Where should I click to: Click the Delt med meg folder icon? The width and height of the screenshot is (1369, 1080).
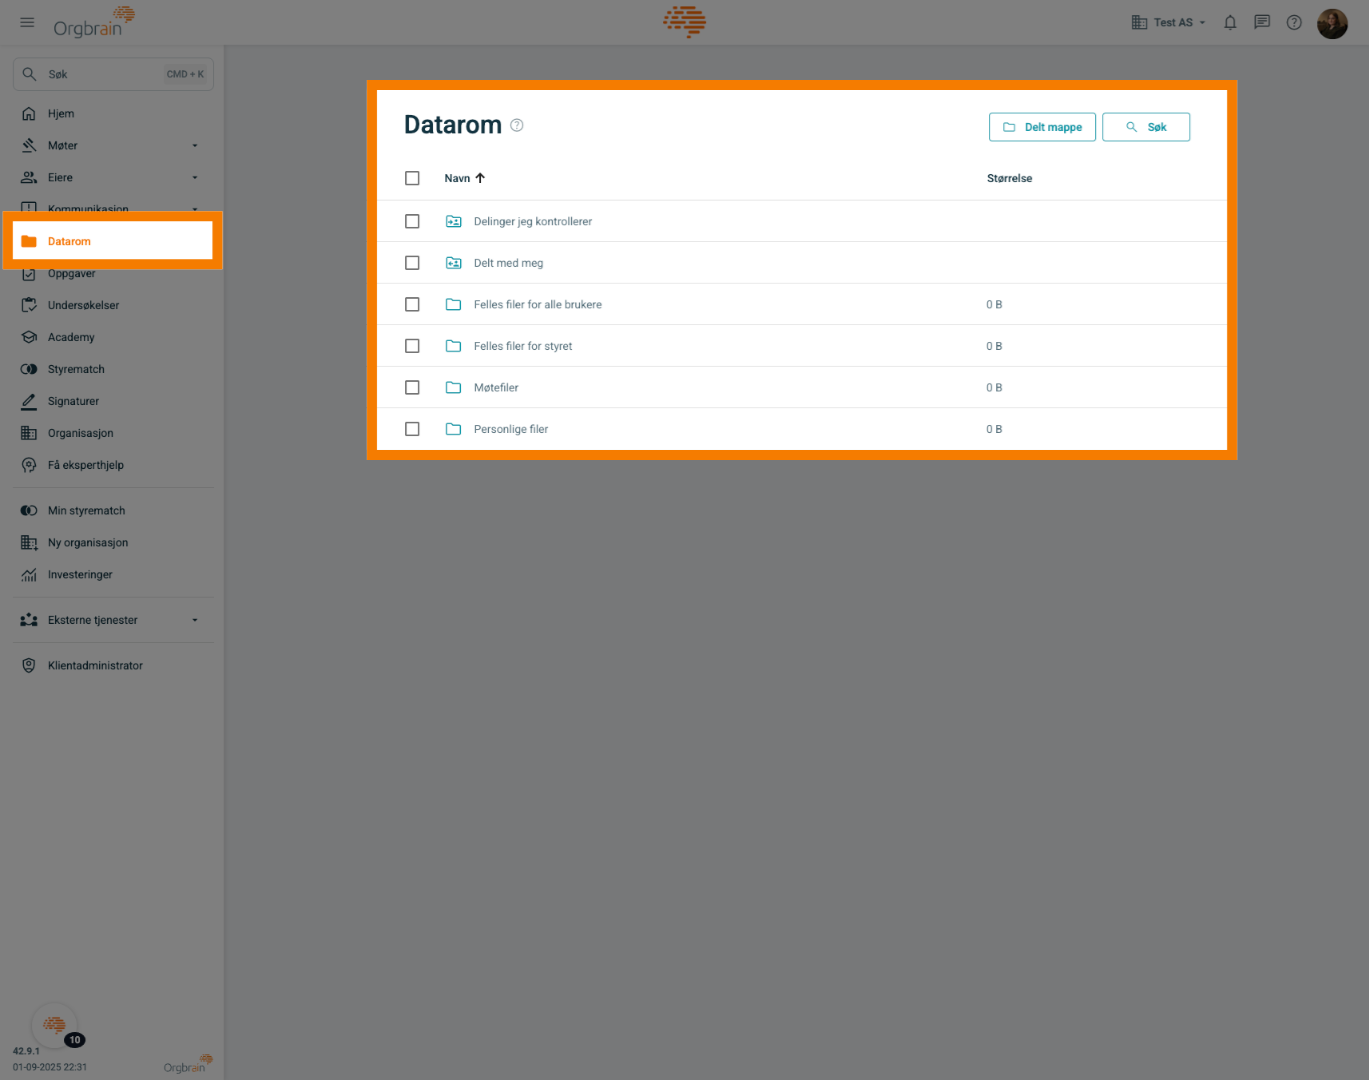(x=453, y=263)
